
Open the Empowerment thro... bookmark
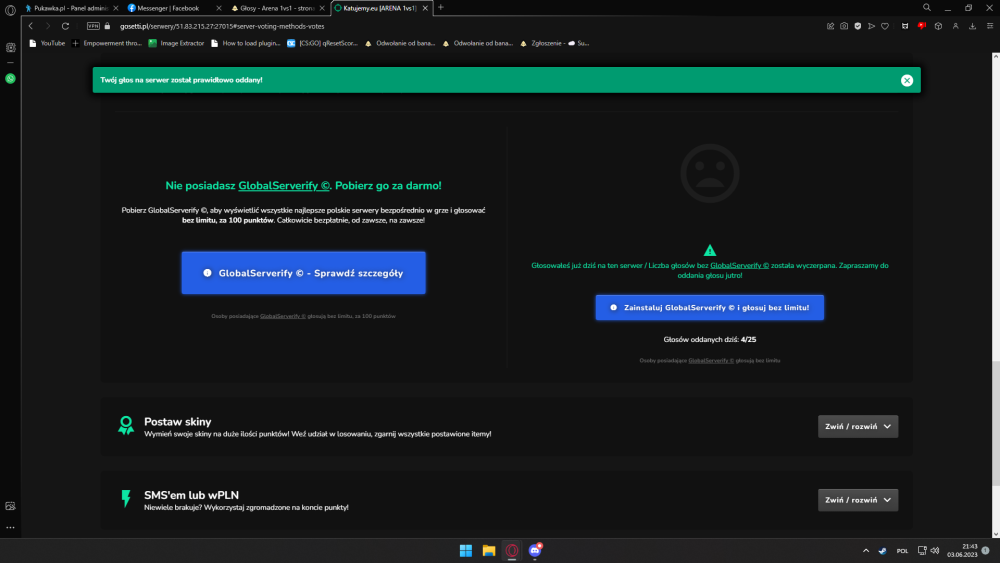point(107,43)
